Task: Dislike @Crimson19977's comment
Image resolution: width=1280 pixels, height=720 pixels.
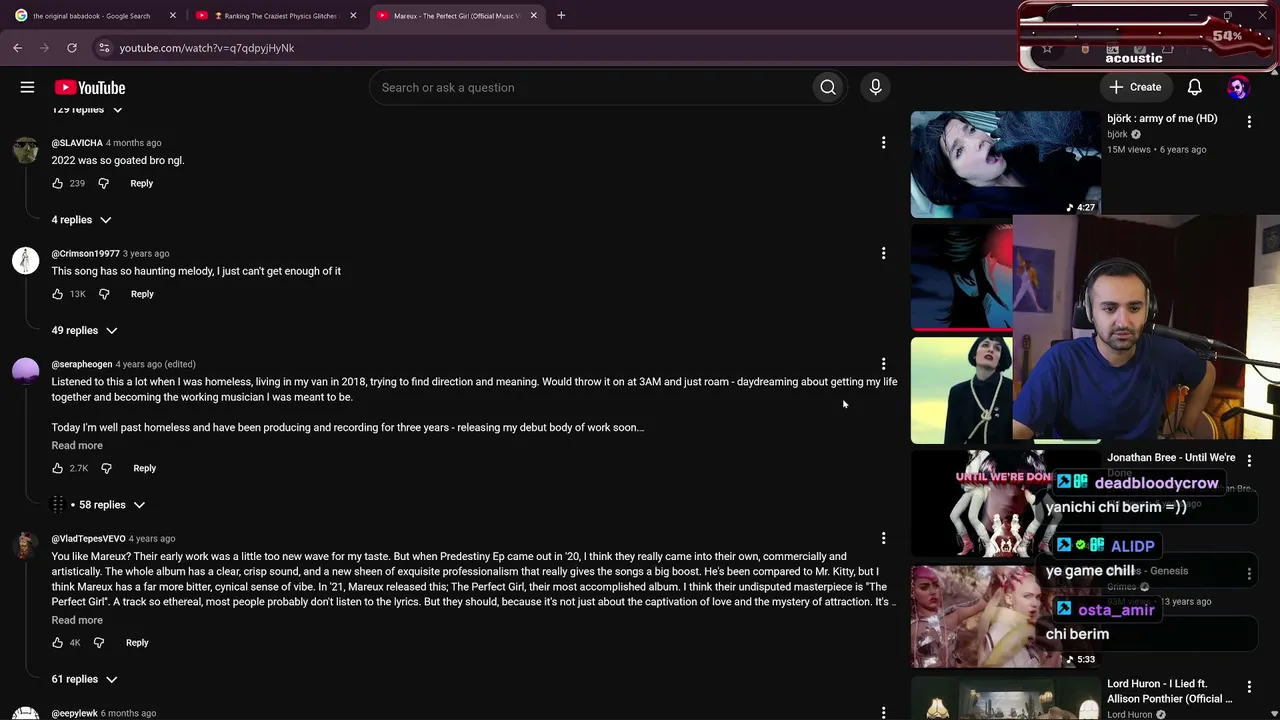Action: [x=104, y=294]
